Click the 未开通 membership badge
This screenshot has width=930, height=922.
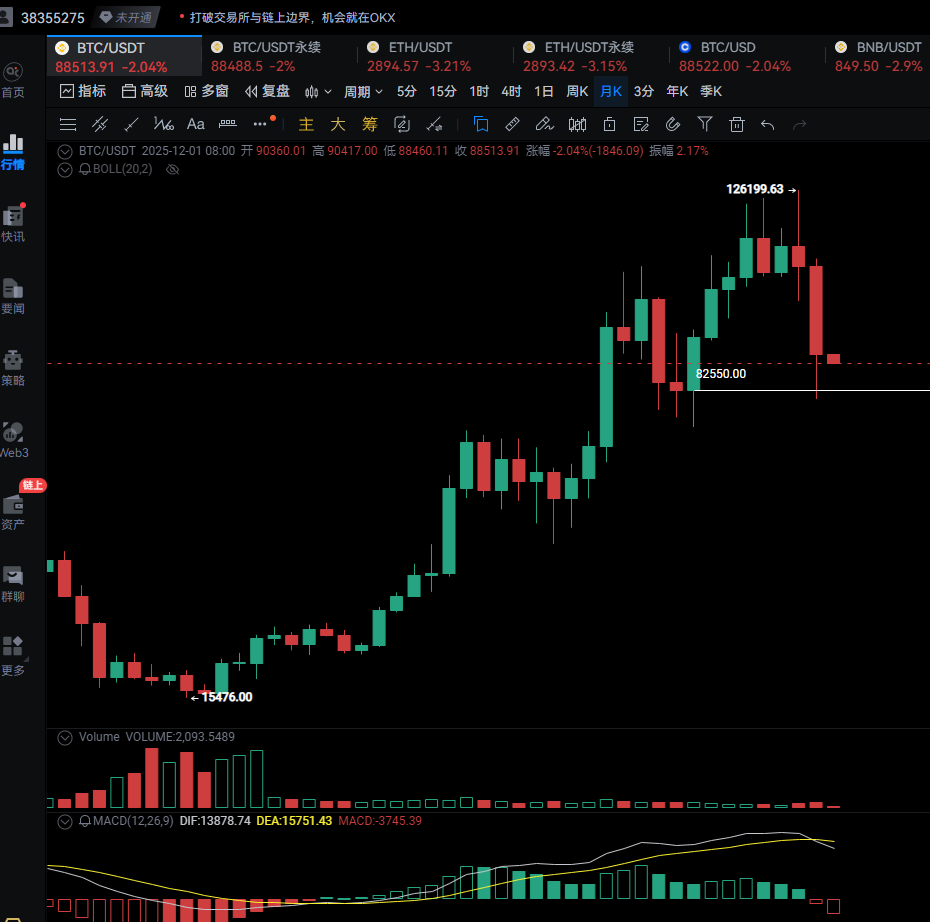point(125,18)
